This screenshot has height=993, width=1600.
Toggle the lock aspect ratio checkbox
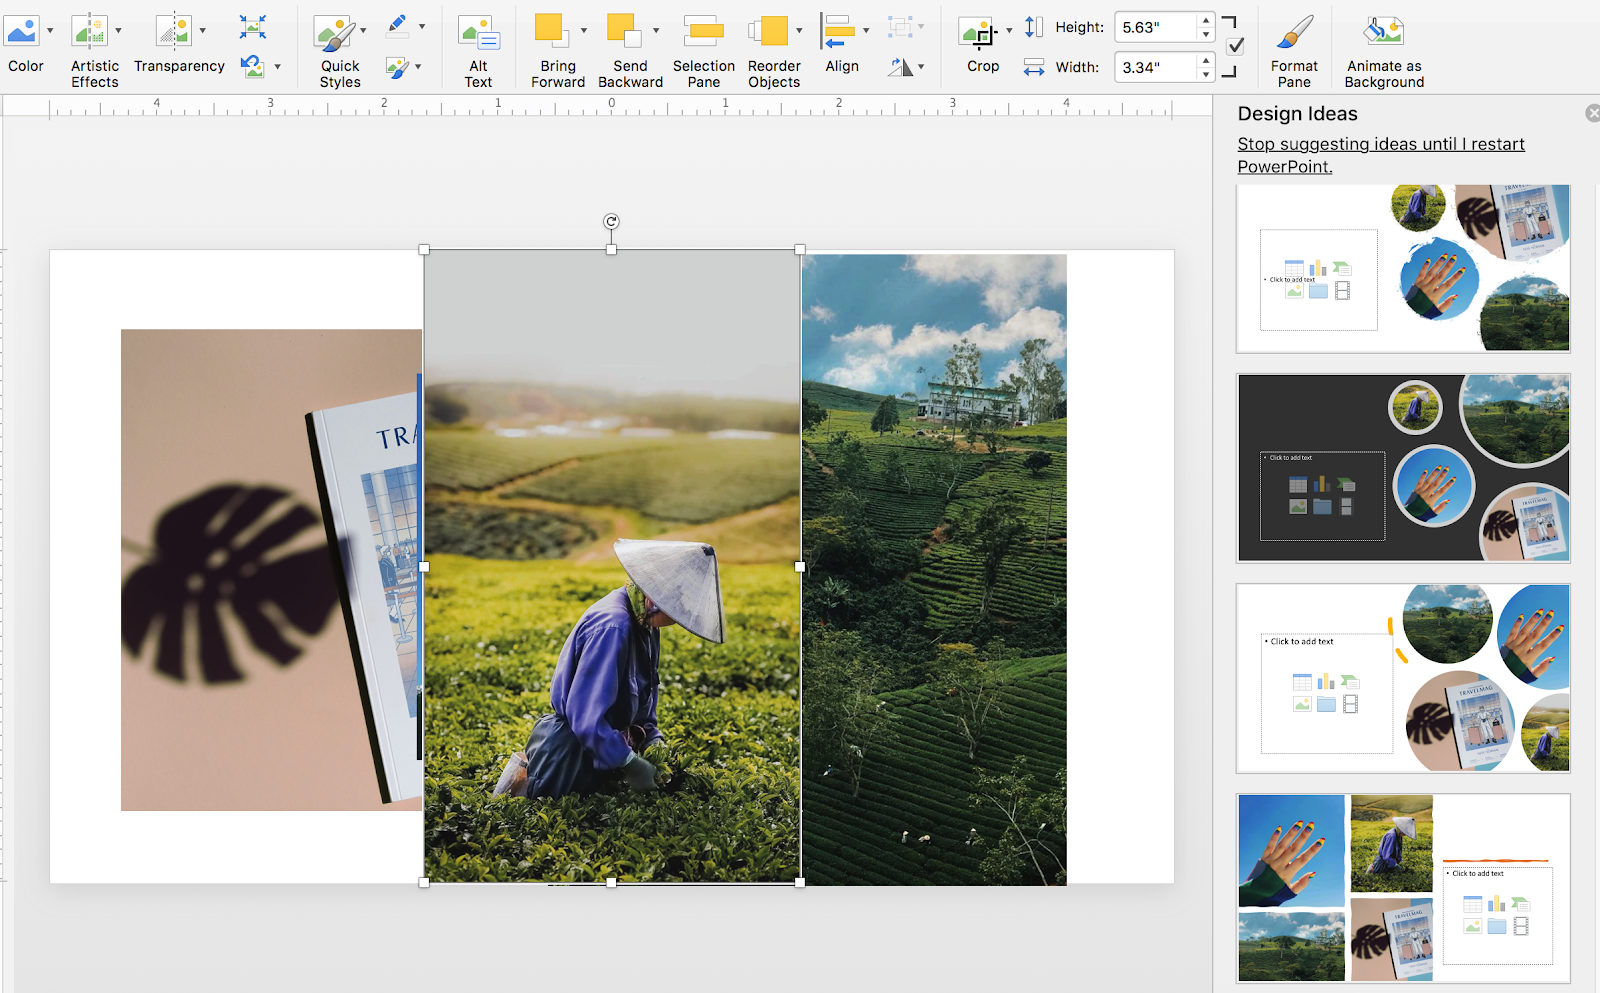(1236, 47)
